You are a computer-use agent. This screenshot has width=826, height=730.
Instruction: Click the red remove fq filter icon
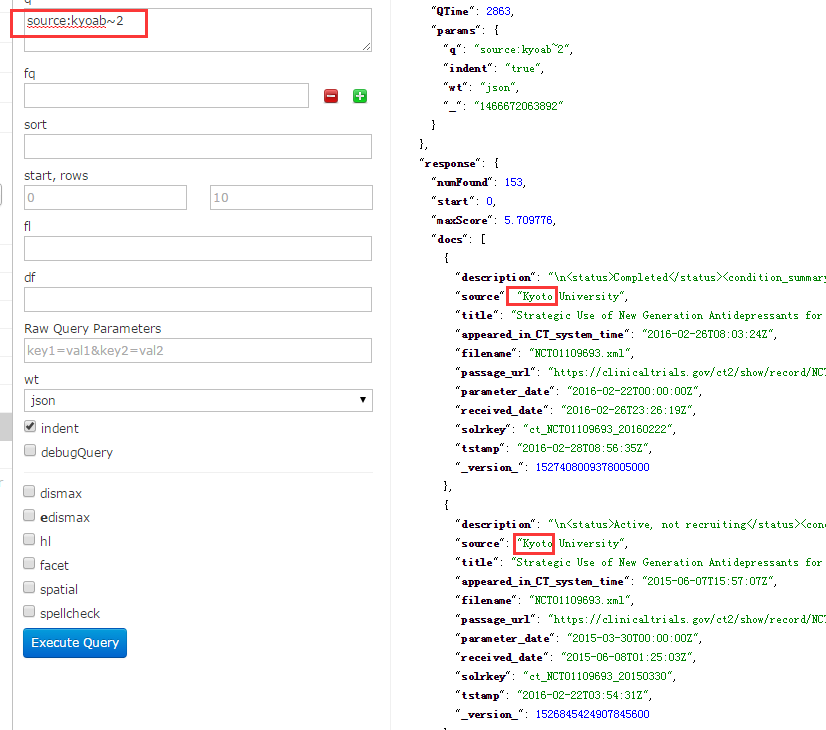(x=331, y=96)
